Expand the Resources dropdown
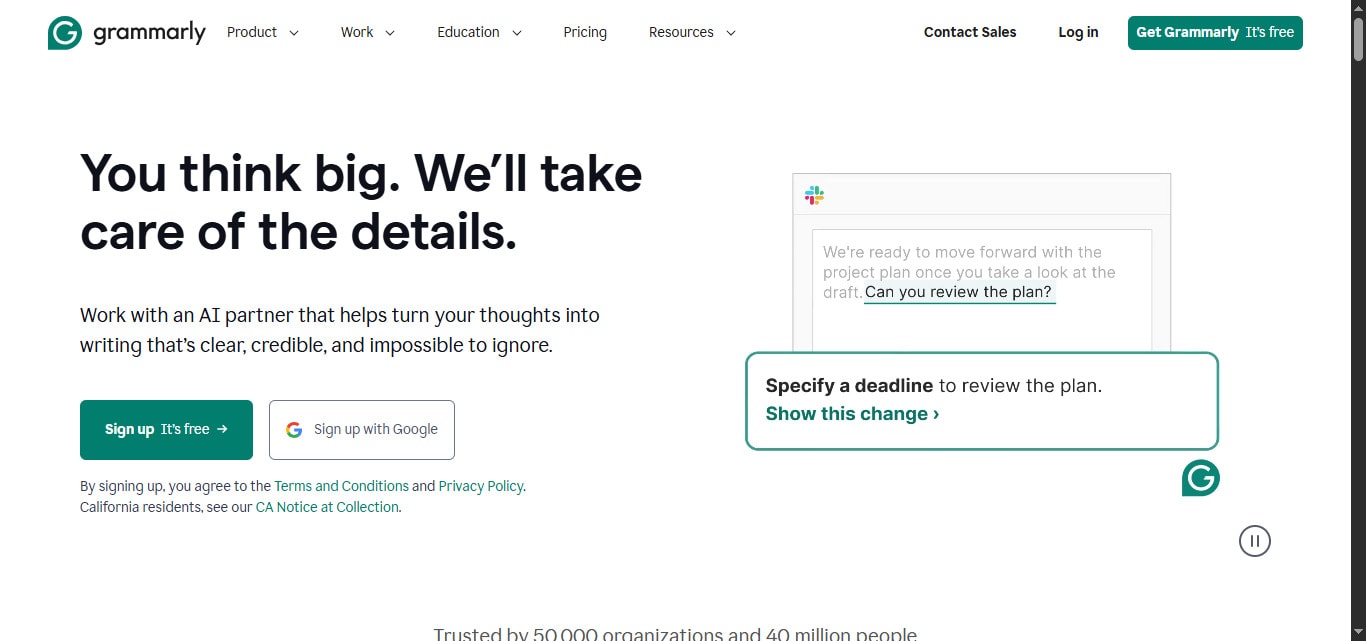Screen dimensions: 1366x641 click(x=690, y=32)
